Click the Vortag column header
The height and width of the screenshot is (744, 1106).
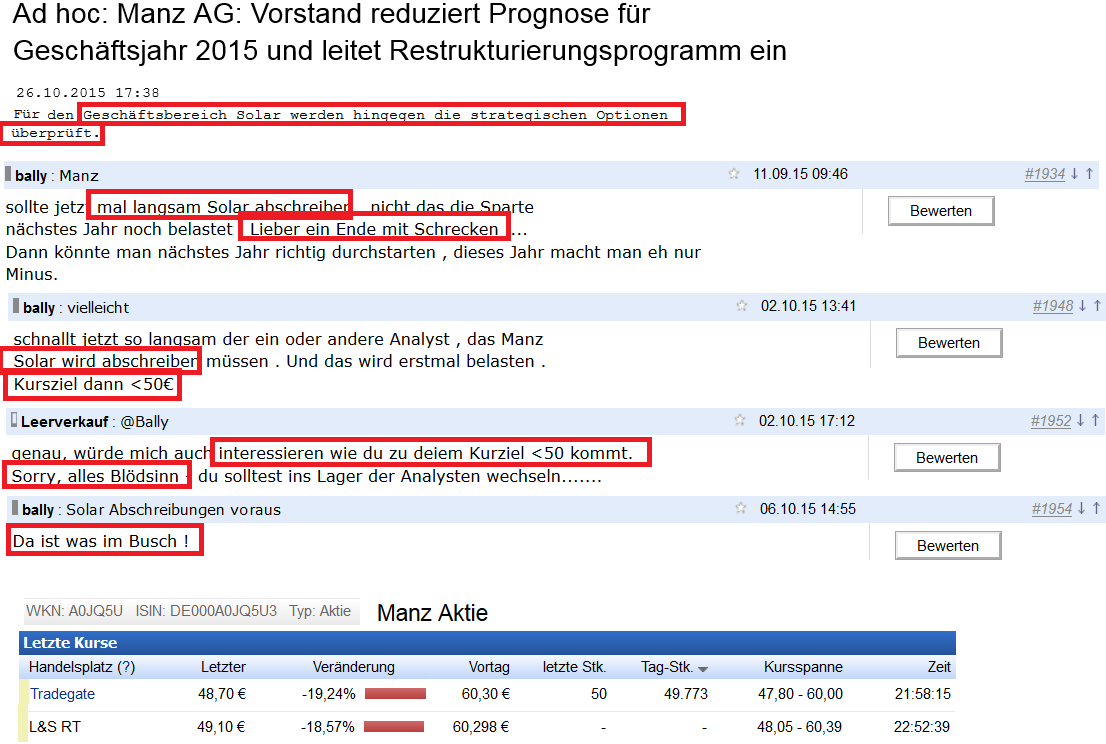click(489, 667)
